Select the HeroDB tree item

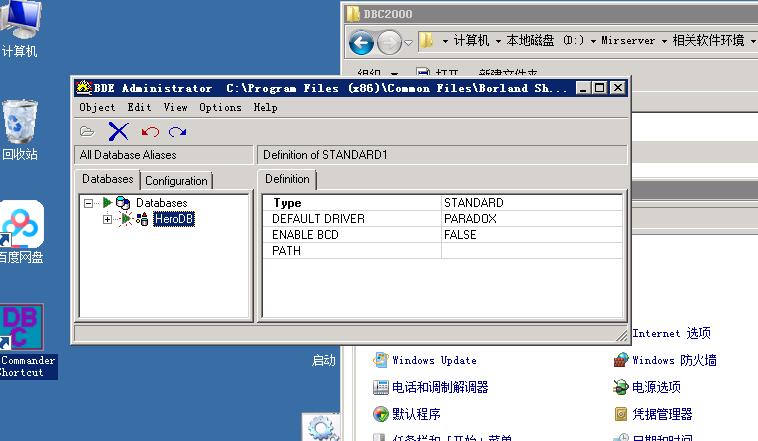click(173, 219)
